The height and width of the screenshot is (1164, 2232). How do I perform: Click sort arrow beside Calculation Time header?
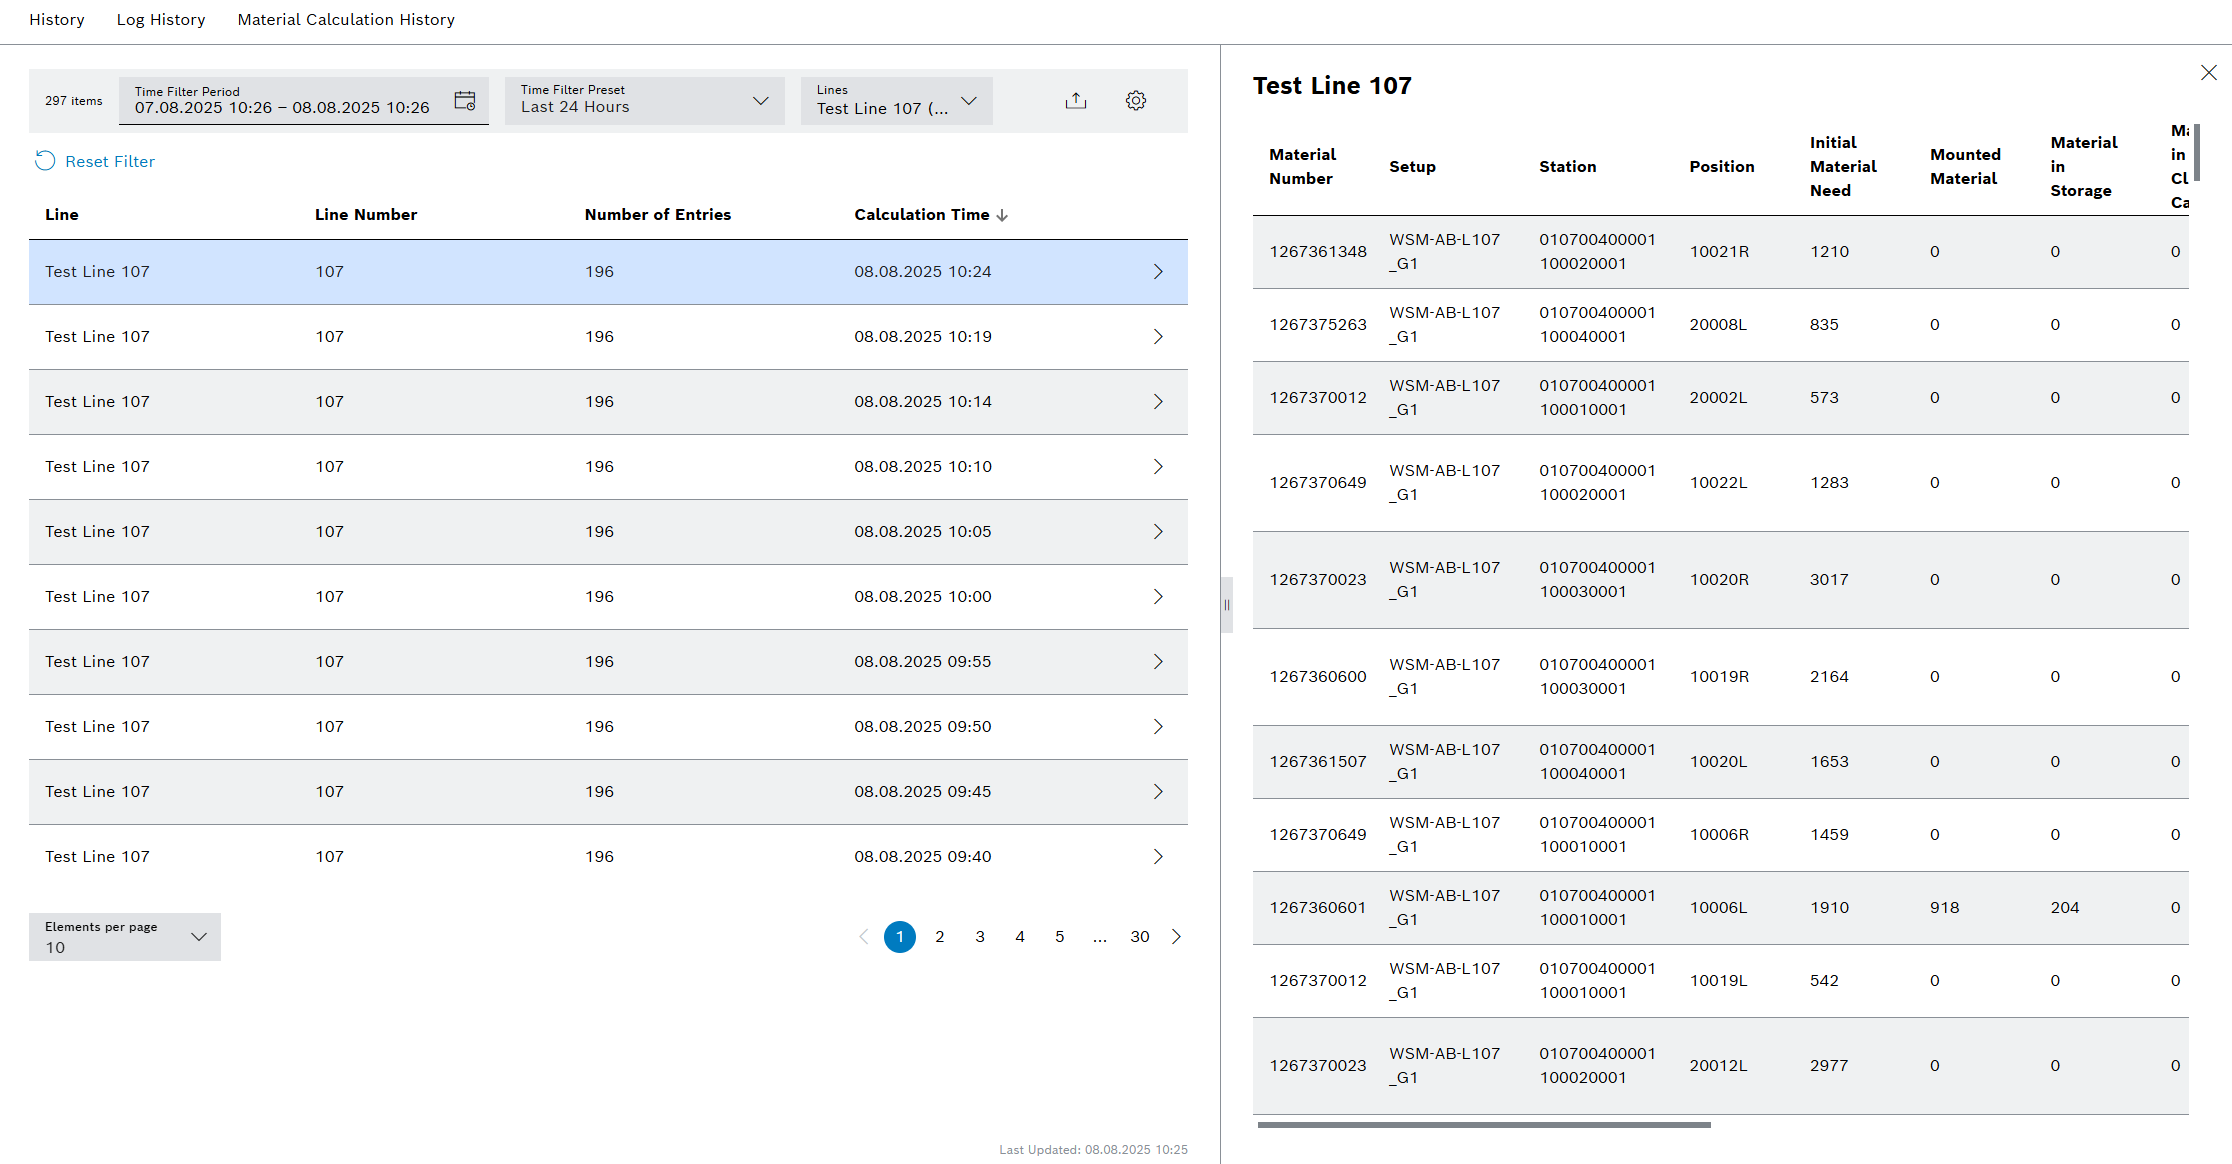coord(1002,215)
